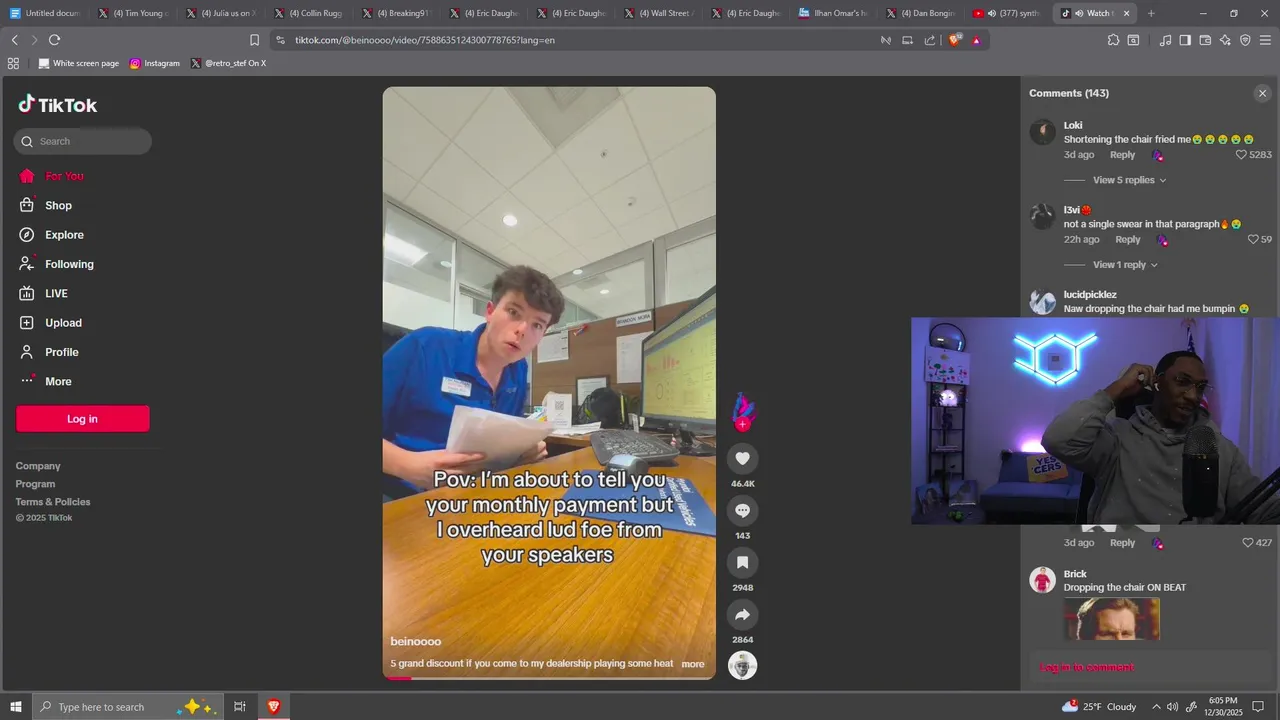The image size is (1280, 720).
Task: Close the comments panel
Action: 1262,93
